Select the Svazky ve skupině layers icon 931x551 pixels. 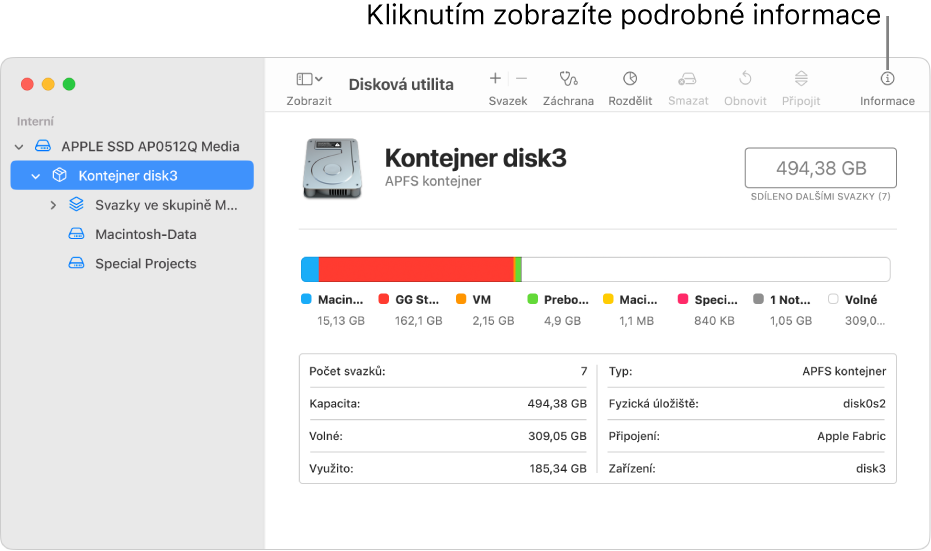tap(77, 205)
